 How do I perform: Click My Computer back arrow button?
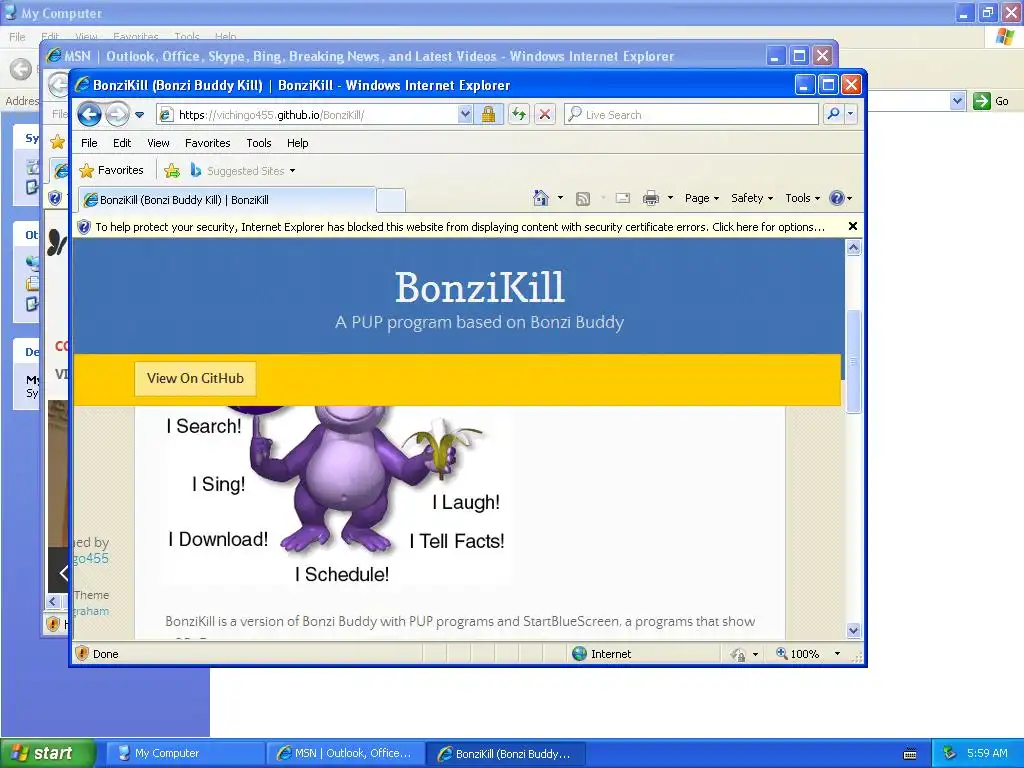click(20, 69)
